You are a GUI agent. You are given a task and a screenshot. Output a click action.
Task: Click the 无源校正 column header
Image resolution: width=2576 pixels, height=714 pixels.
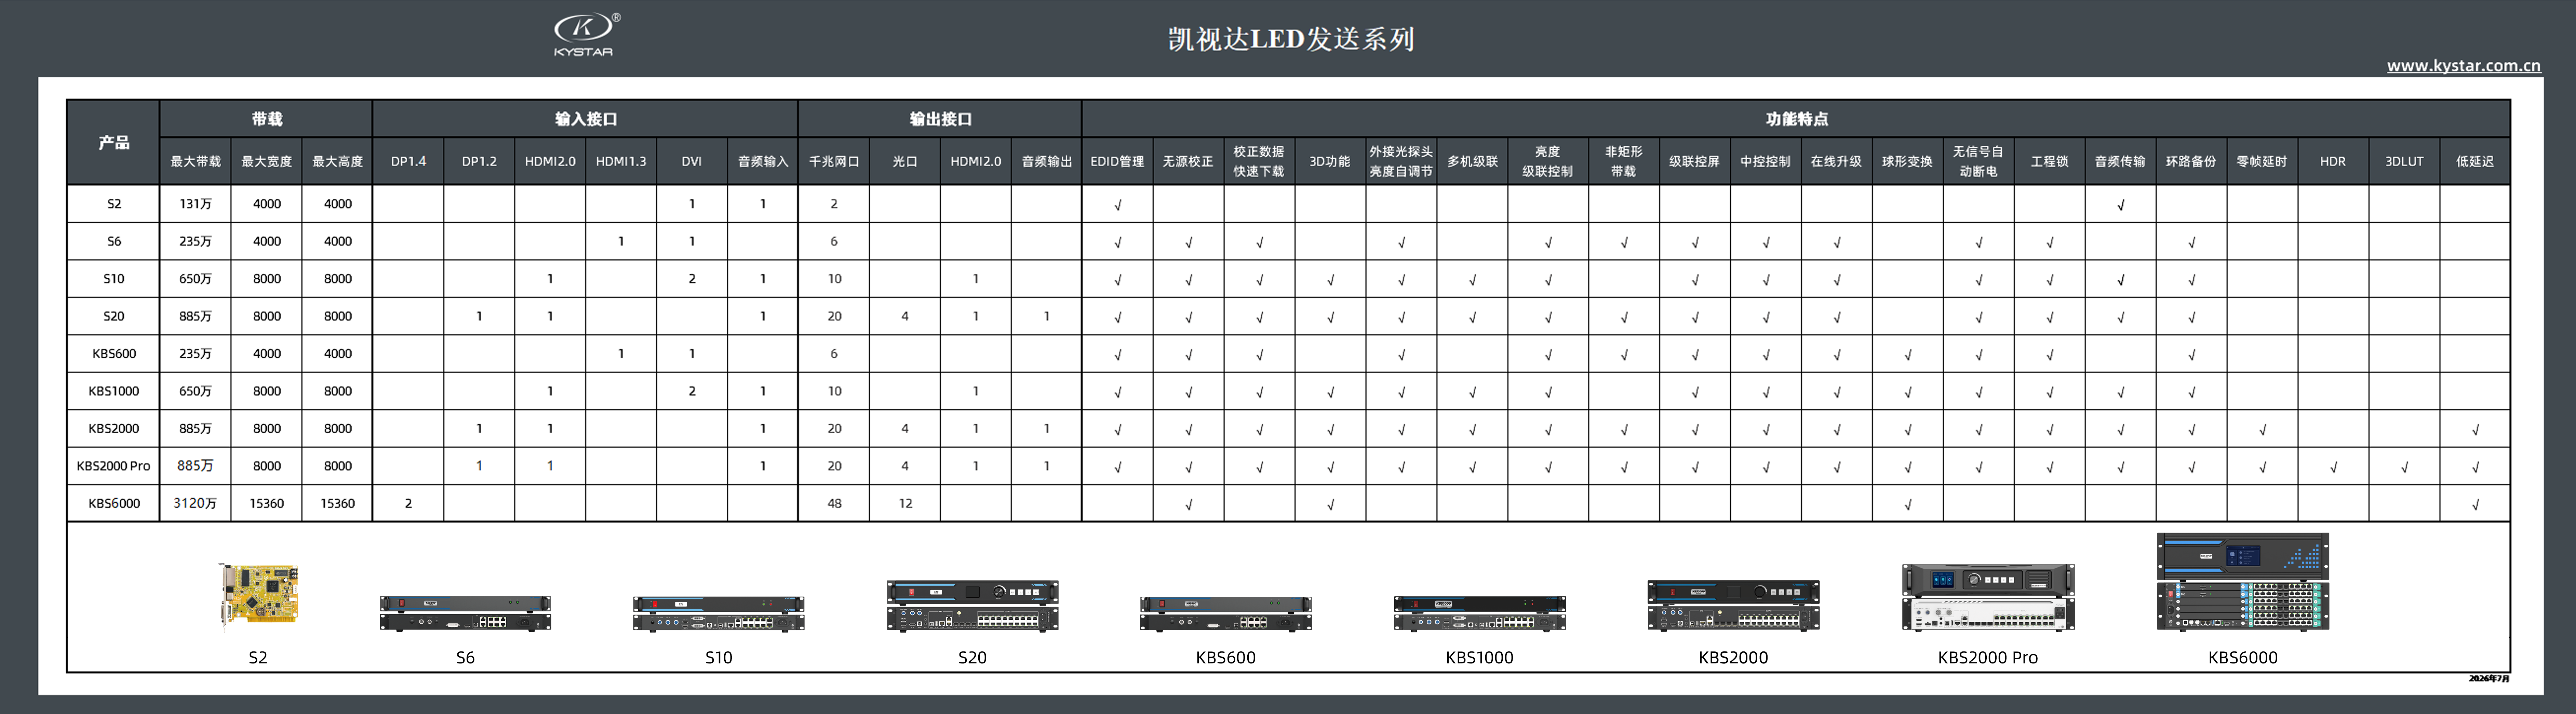(x=1188, y=161)
